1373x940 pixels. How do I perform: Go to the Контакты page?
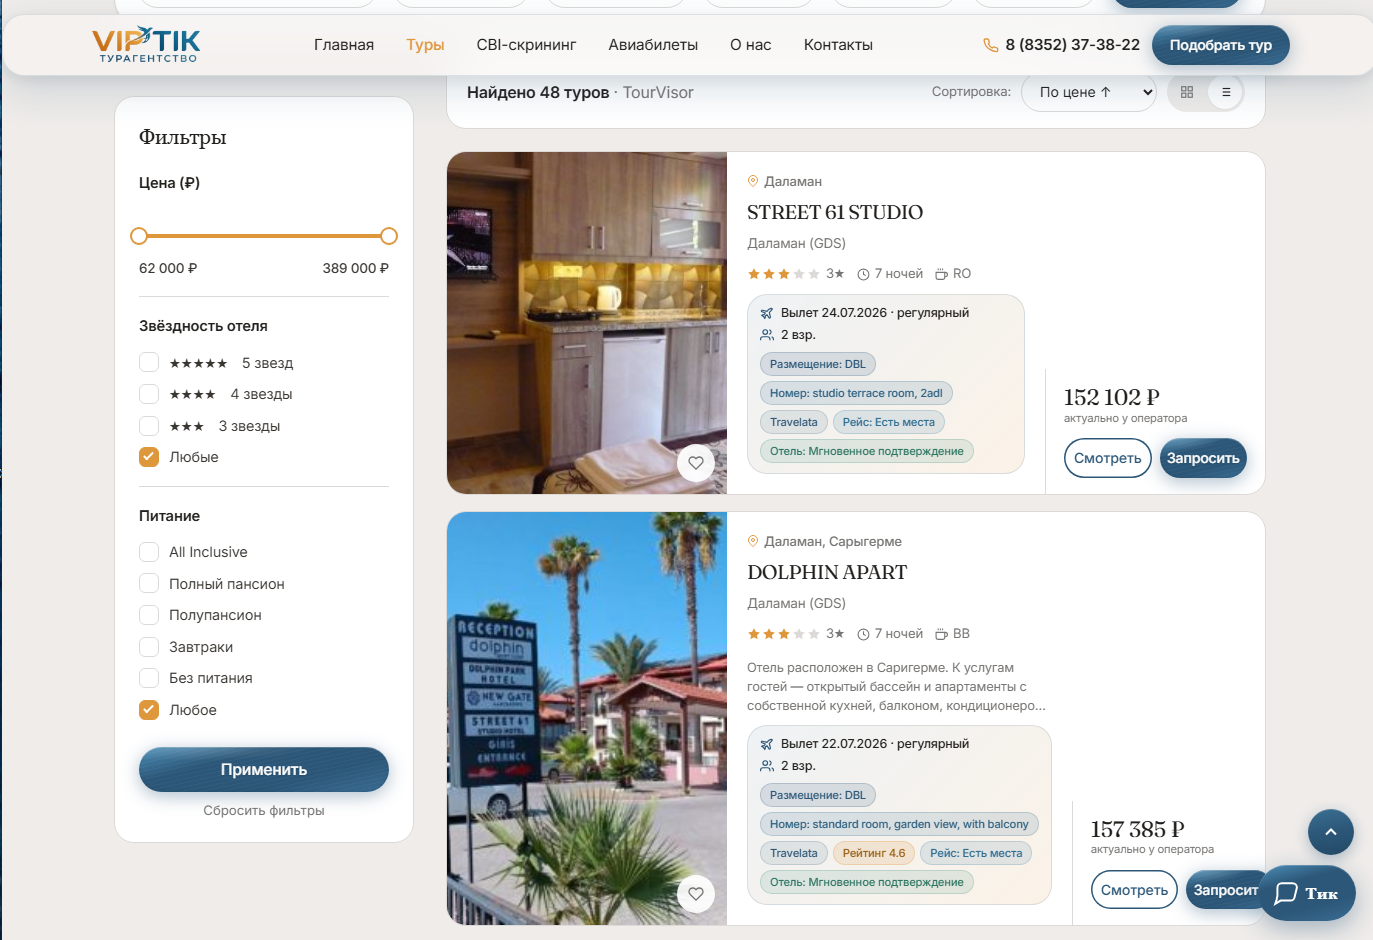click(x=838, y=45)
